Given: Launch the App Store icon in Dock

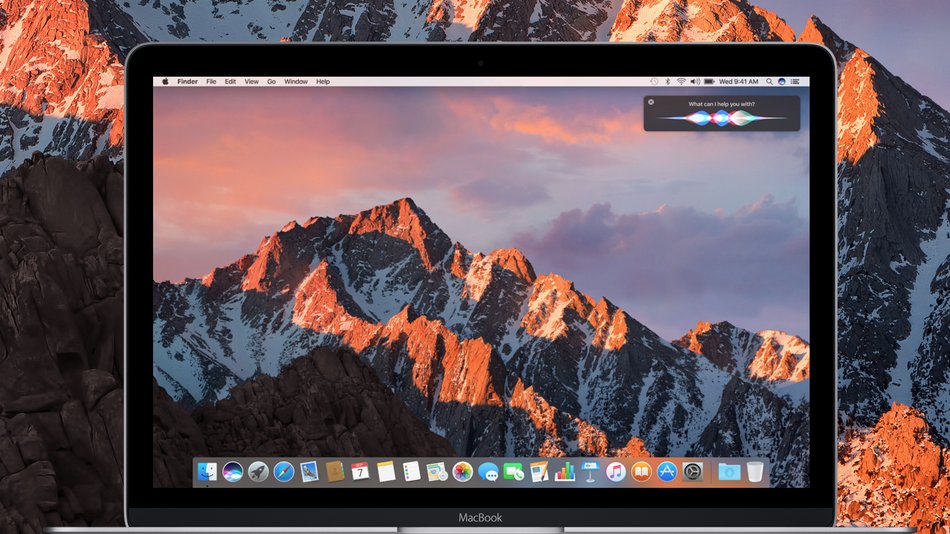Looking at the screenshot, I should coord(667,472).
